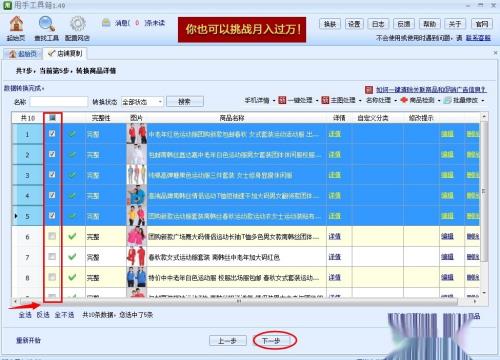Open the 转换状态 全部状态 dropdown
This screenshot has height=360, width=500.
(x=142, y=102)
